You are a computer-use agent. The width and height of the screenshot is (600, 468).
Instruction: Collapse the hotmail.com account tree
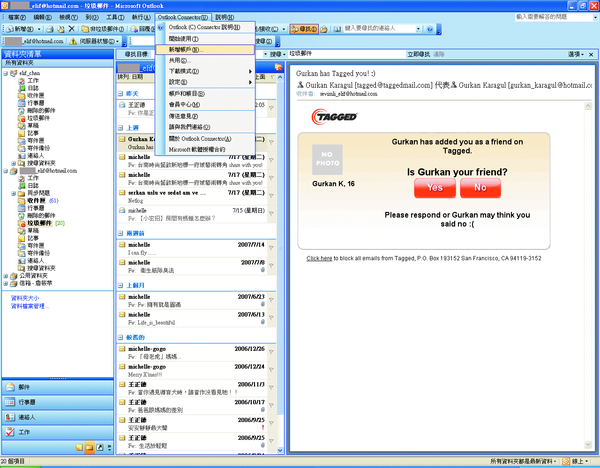6,171
